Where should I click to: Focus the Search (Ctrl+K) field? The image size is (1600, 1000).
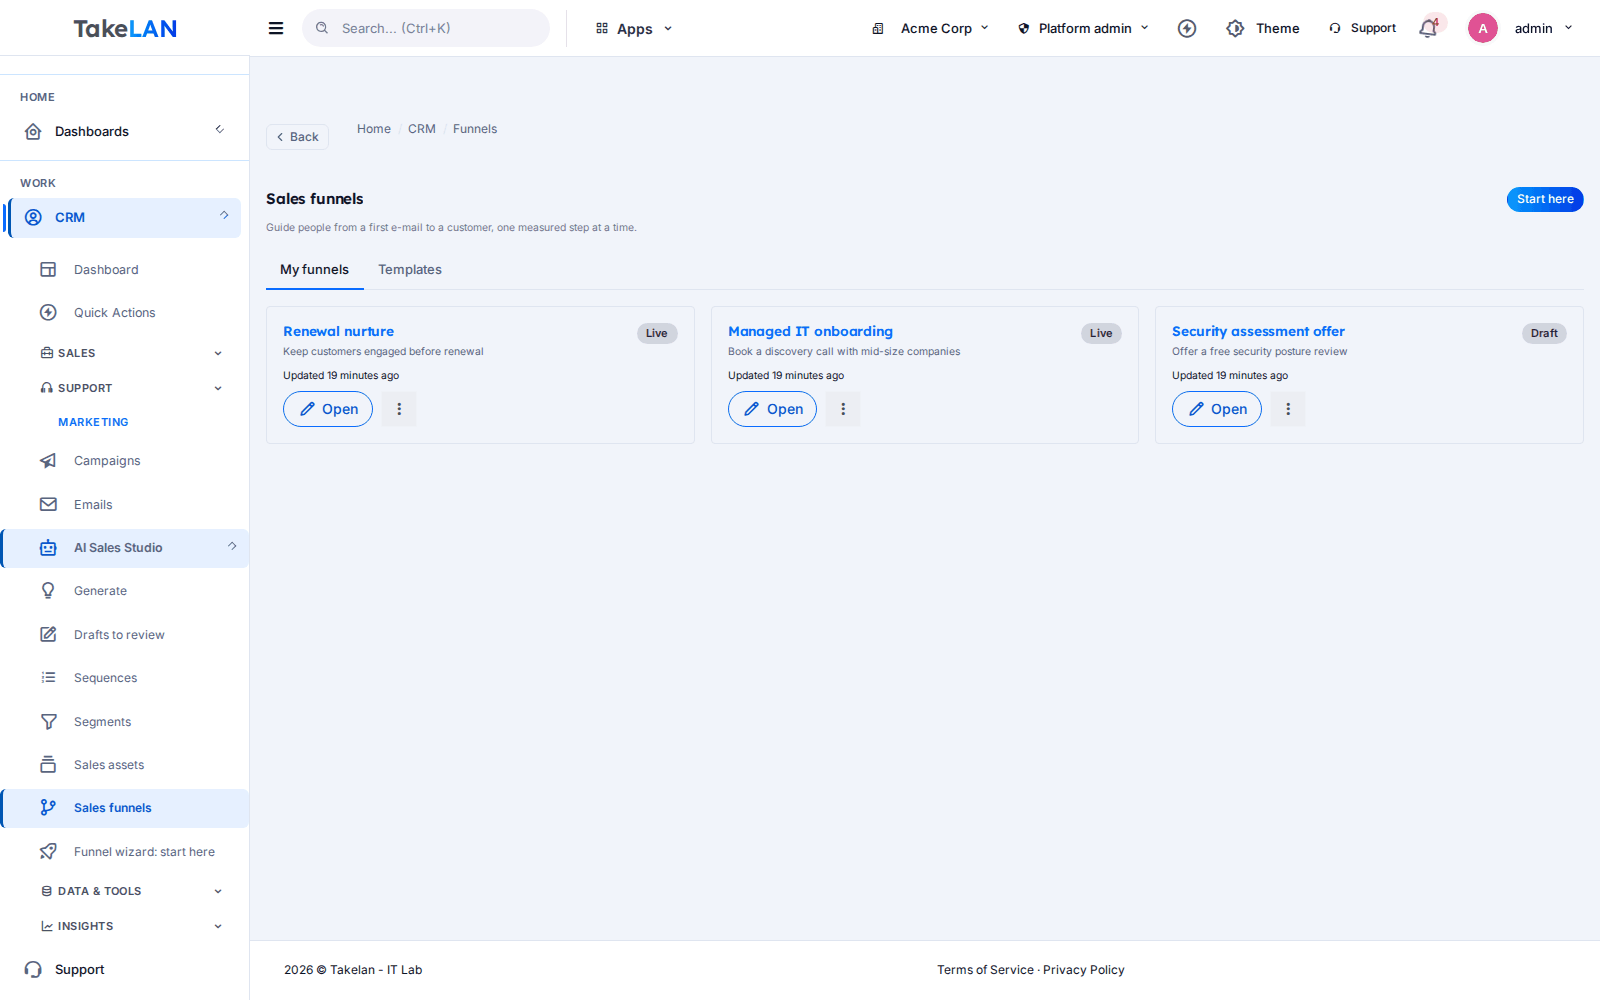pyautogui.click(x=426, y=28)
